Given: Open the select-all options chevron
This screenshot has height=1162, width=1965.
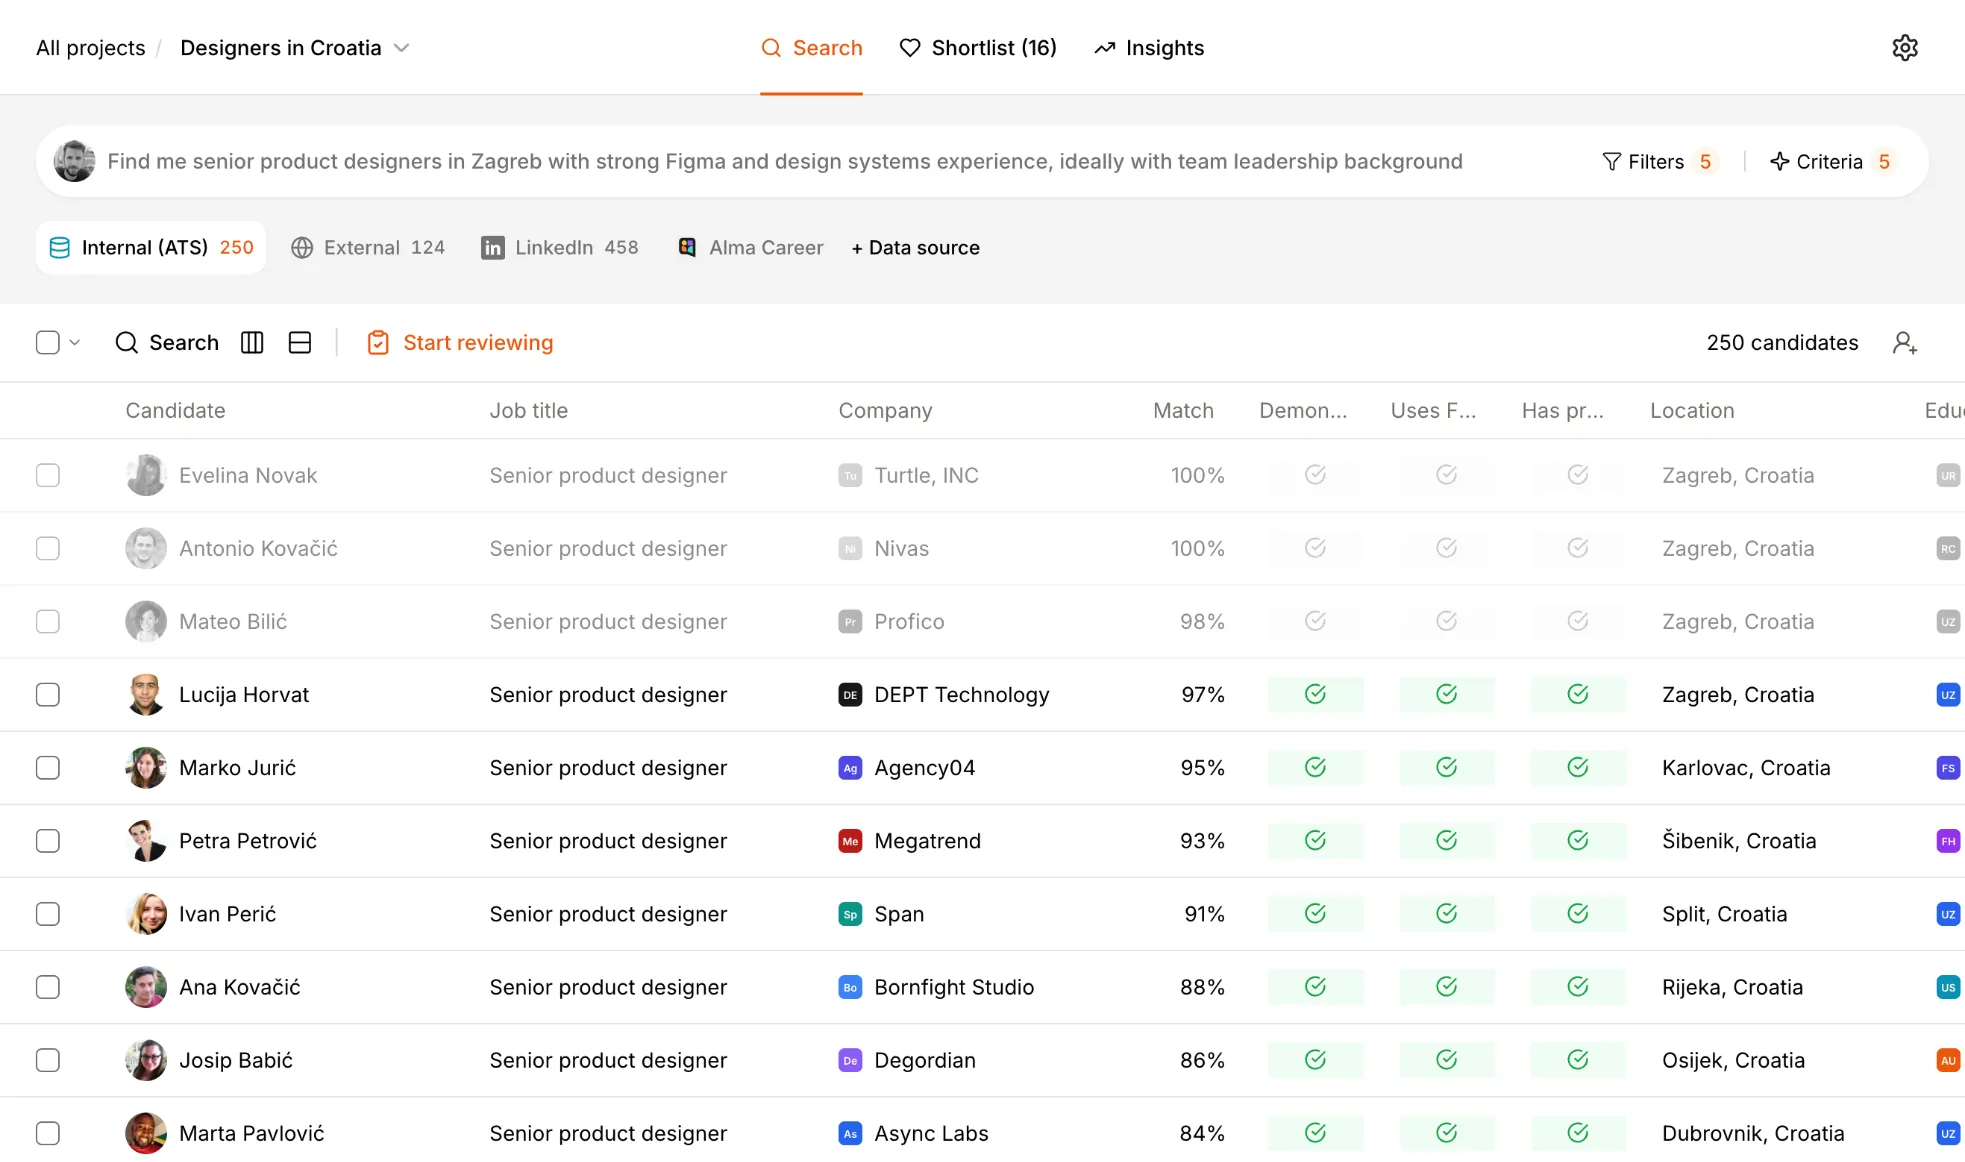Looking at the screenshot, I should pos(74,343).
